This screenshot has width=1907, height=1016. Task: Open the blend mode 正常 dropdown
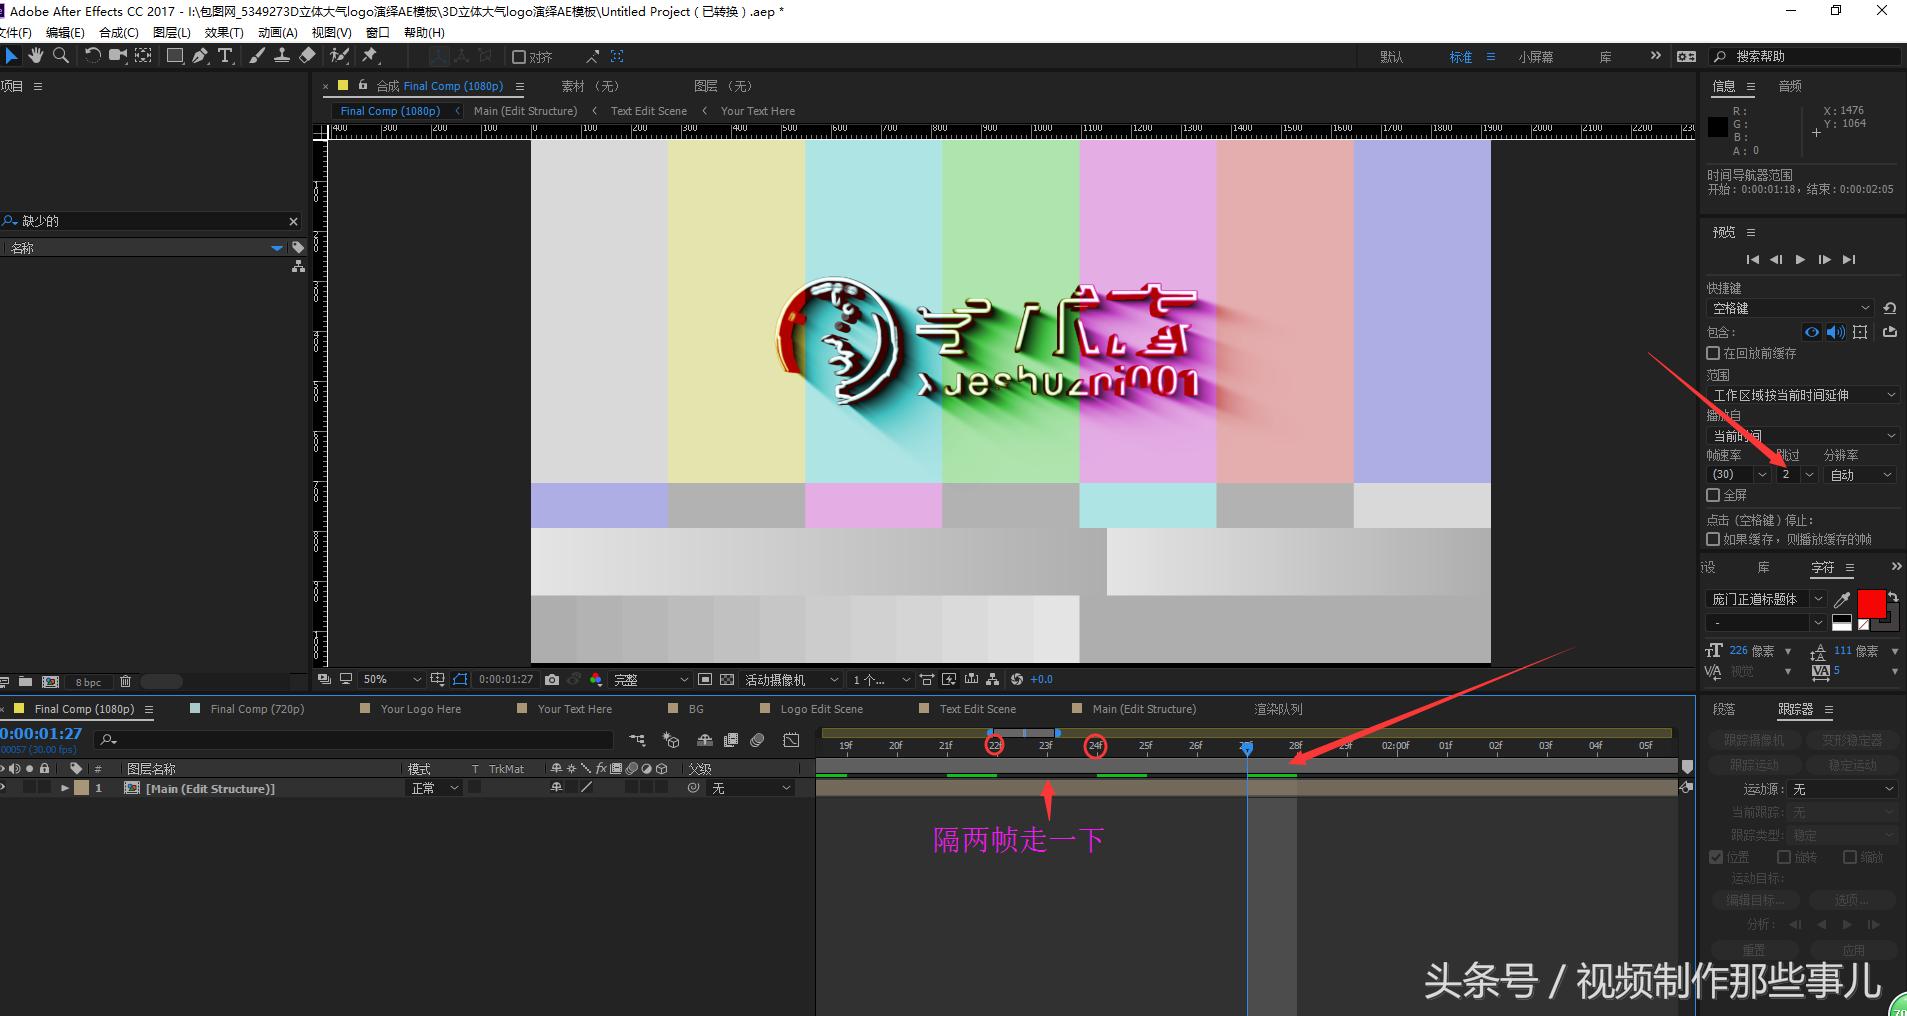[434, 788]
